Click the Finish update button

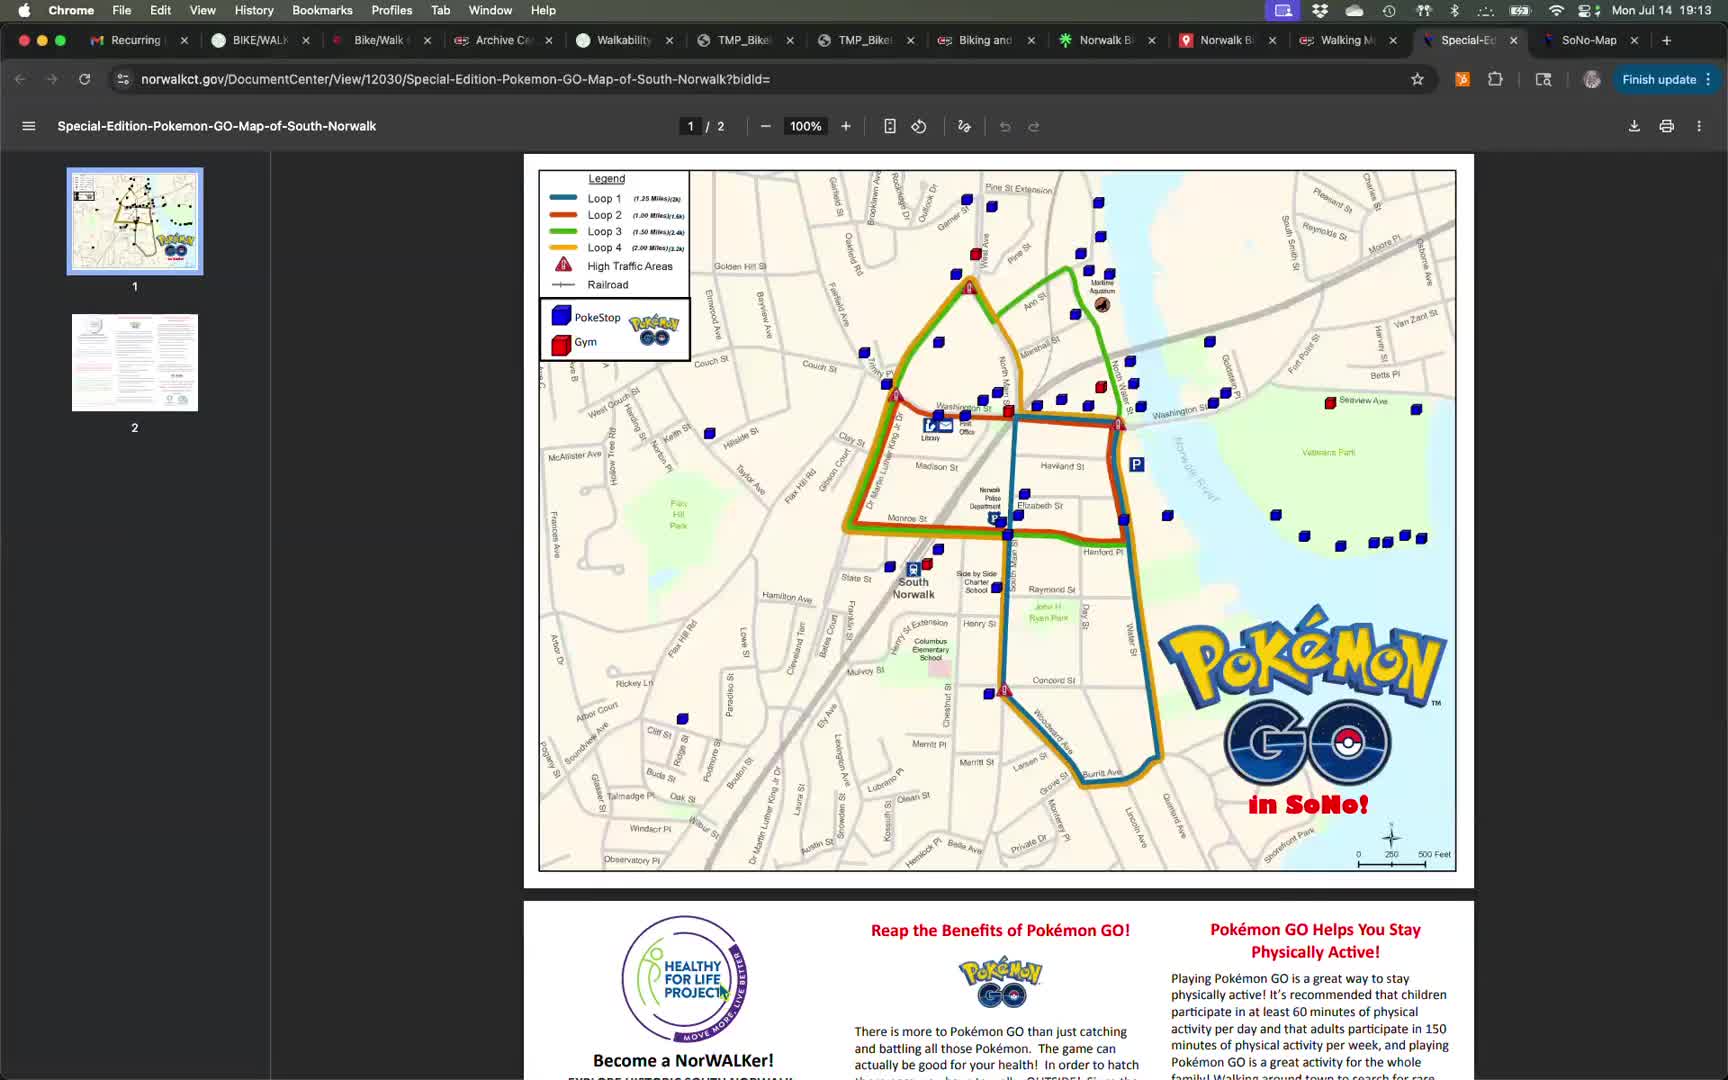click(1667, 79)
